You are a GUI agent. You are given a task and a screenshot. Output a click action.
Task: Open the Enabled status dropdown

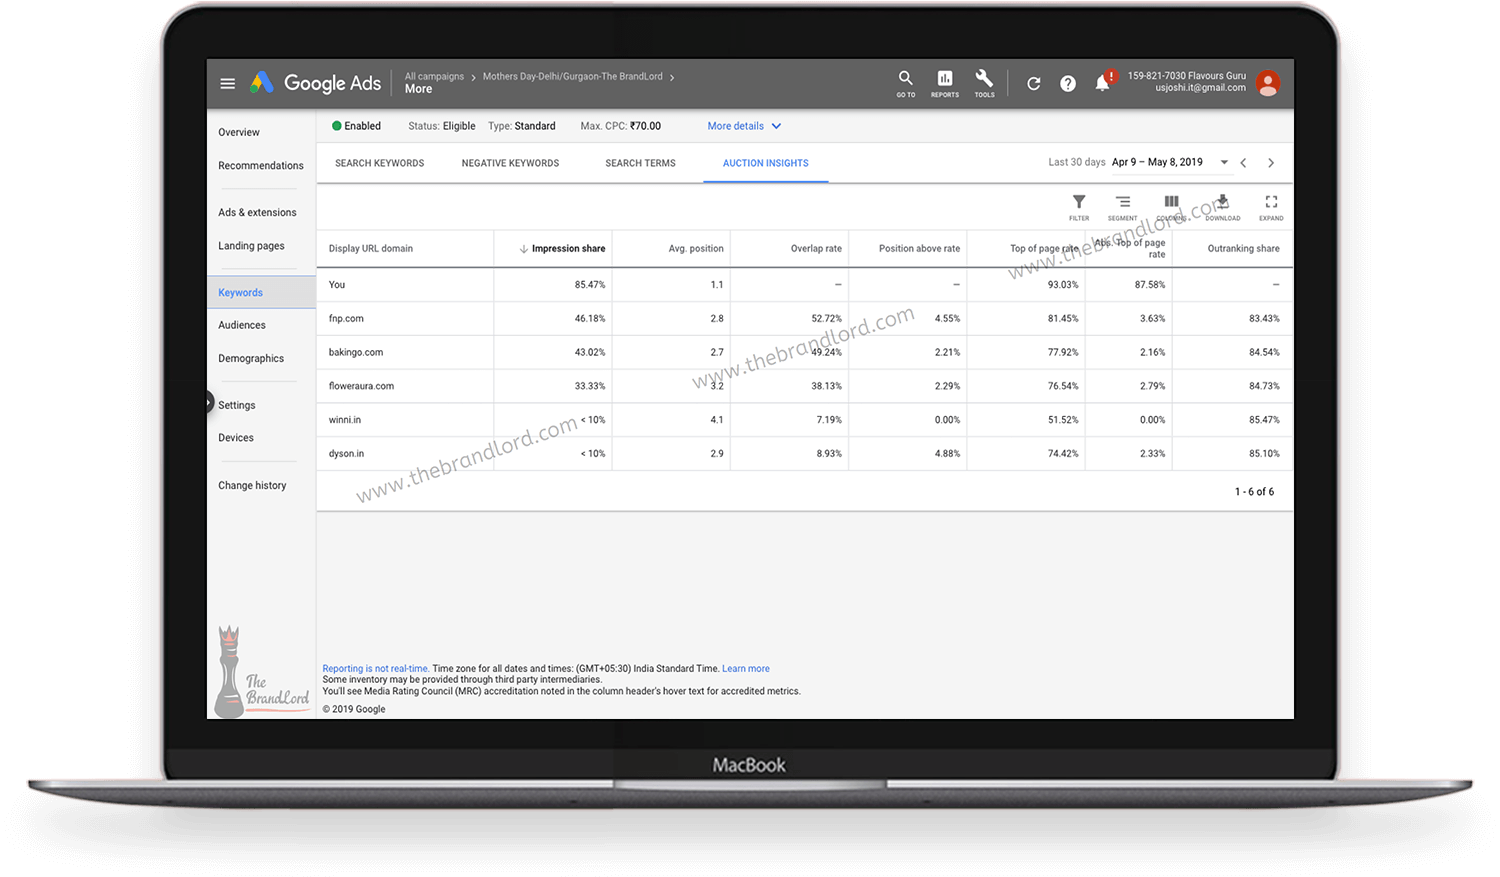[357, 126]
